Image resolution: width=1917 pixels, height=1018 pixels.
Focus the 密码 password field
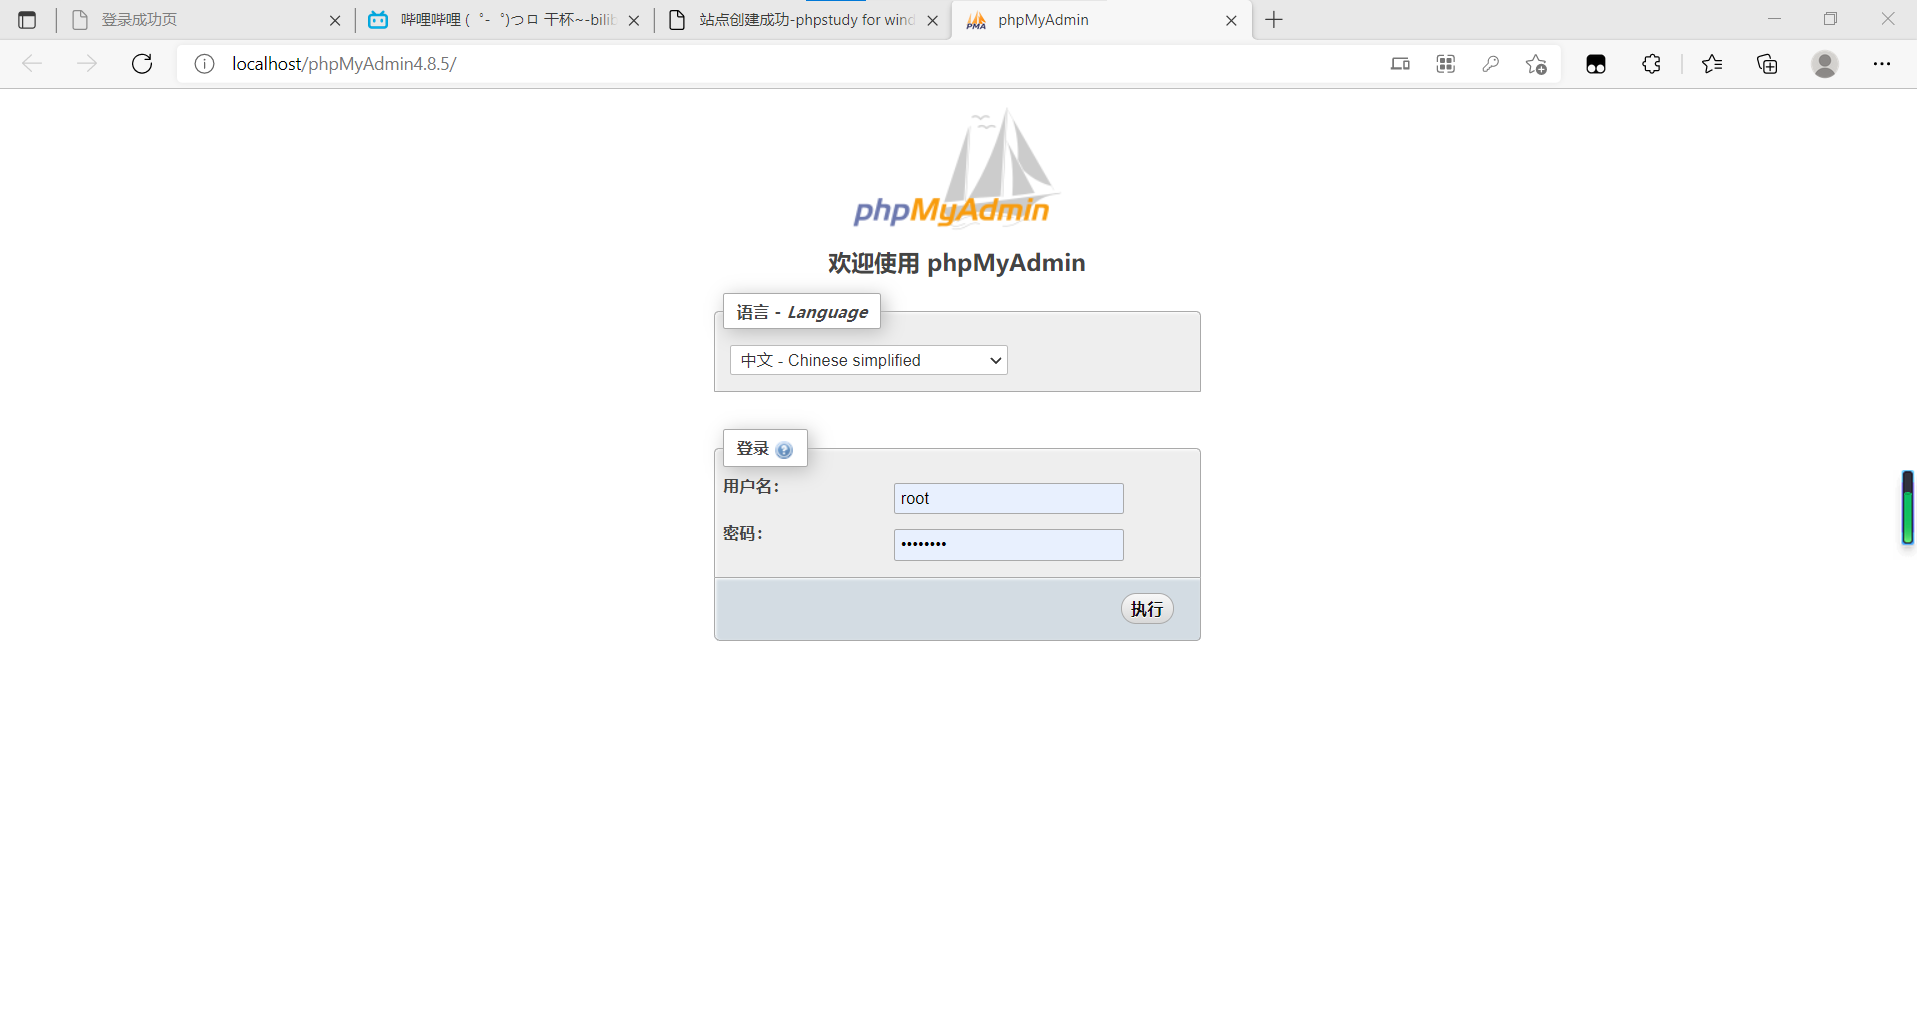1009,545
